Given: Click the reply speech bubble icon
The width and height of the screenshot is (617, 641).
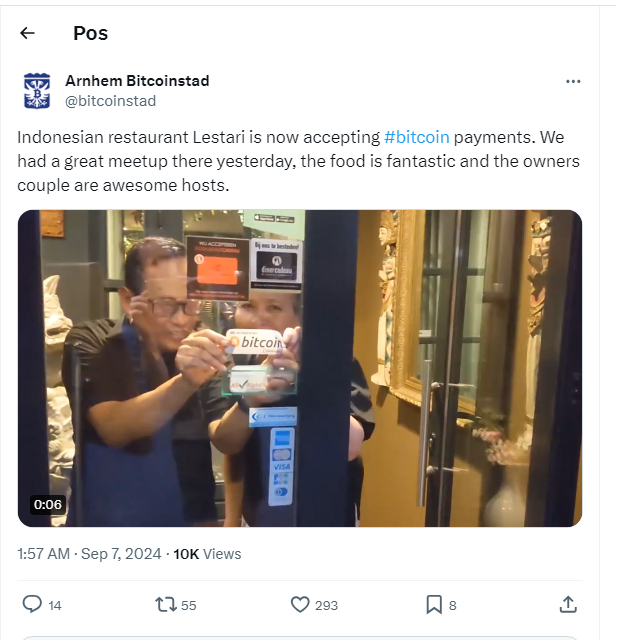Looking at the screenshot, I should [x=32, y=604].
